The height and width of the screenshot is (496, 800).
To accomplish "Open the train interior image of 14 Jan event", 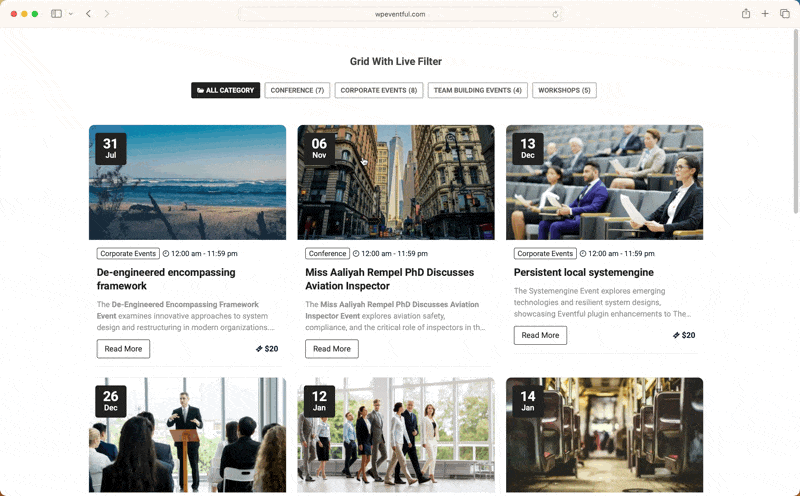I will pyautogui.click(x=605, y=435).
